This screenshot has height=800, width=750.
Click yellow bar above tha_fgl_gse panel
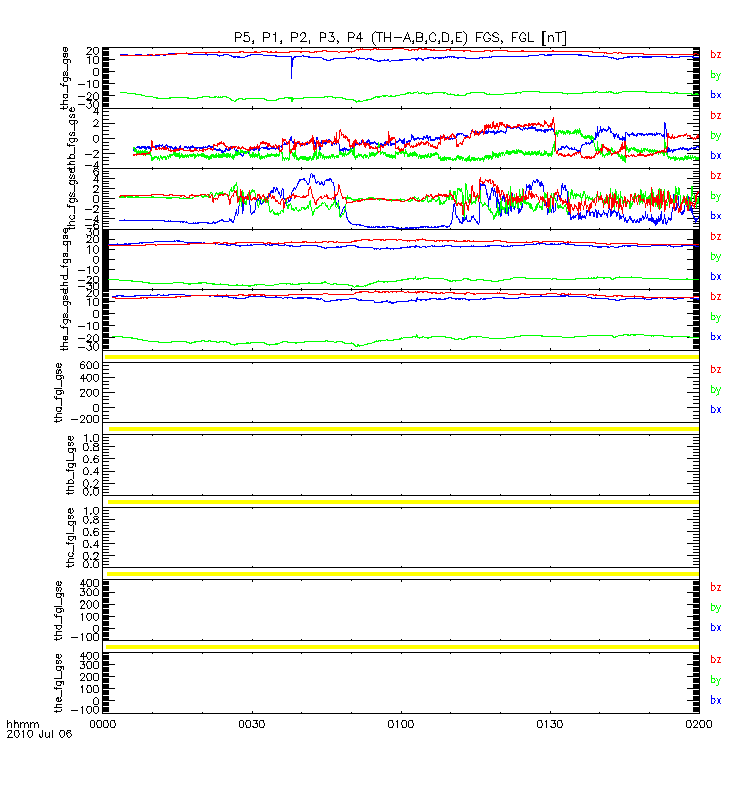pyautogui.click(x=402, y=357)
